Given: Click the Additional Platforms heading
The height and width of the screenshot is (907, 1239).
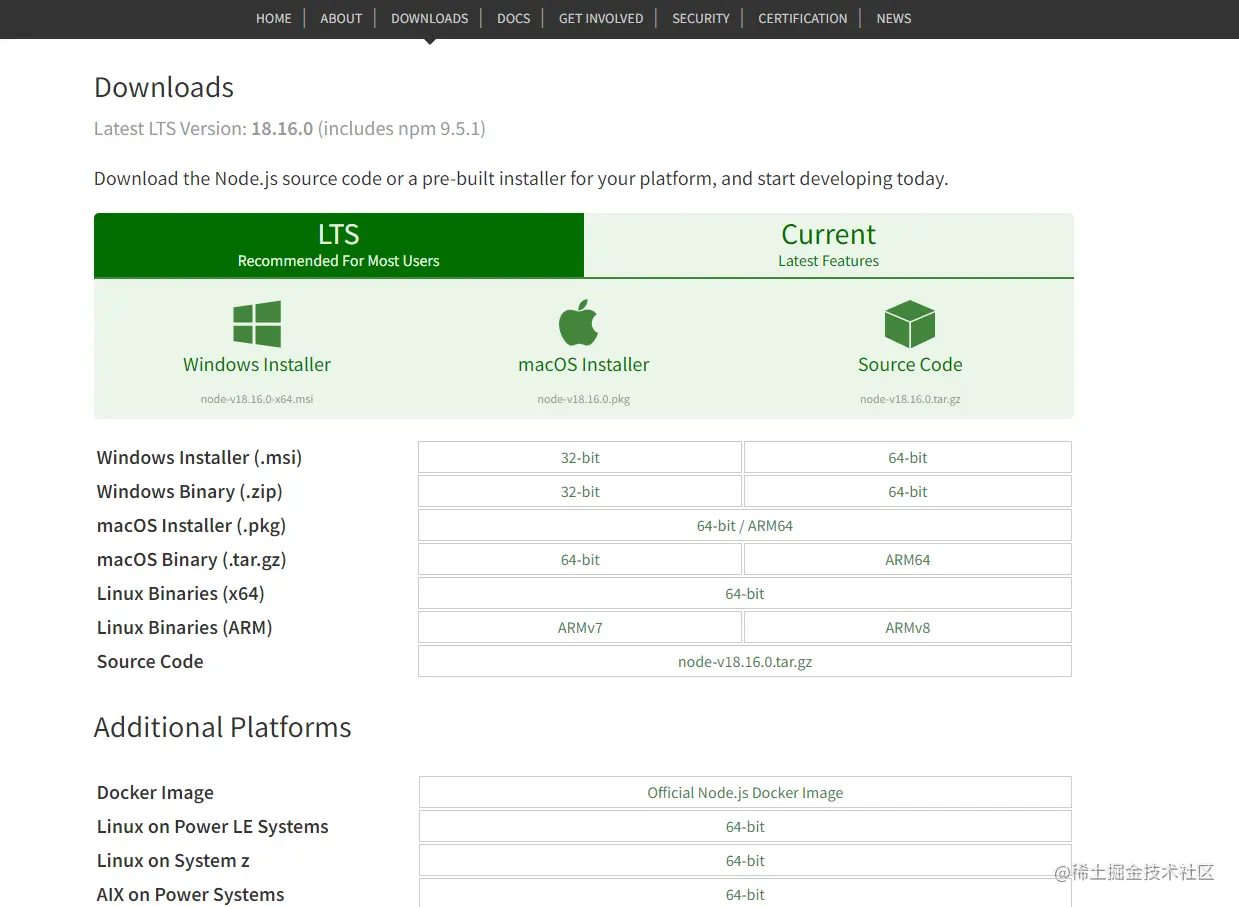Looking at the screenshot, I should (x=223, y=727).
